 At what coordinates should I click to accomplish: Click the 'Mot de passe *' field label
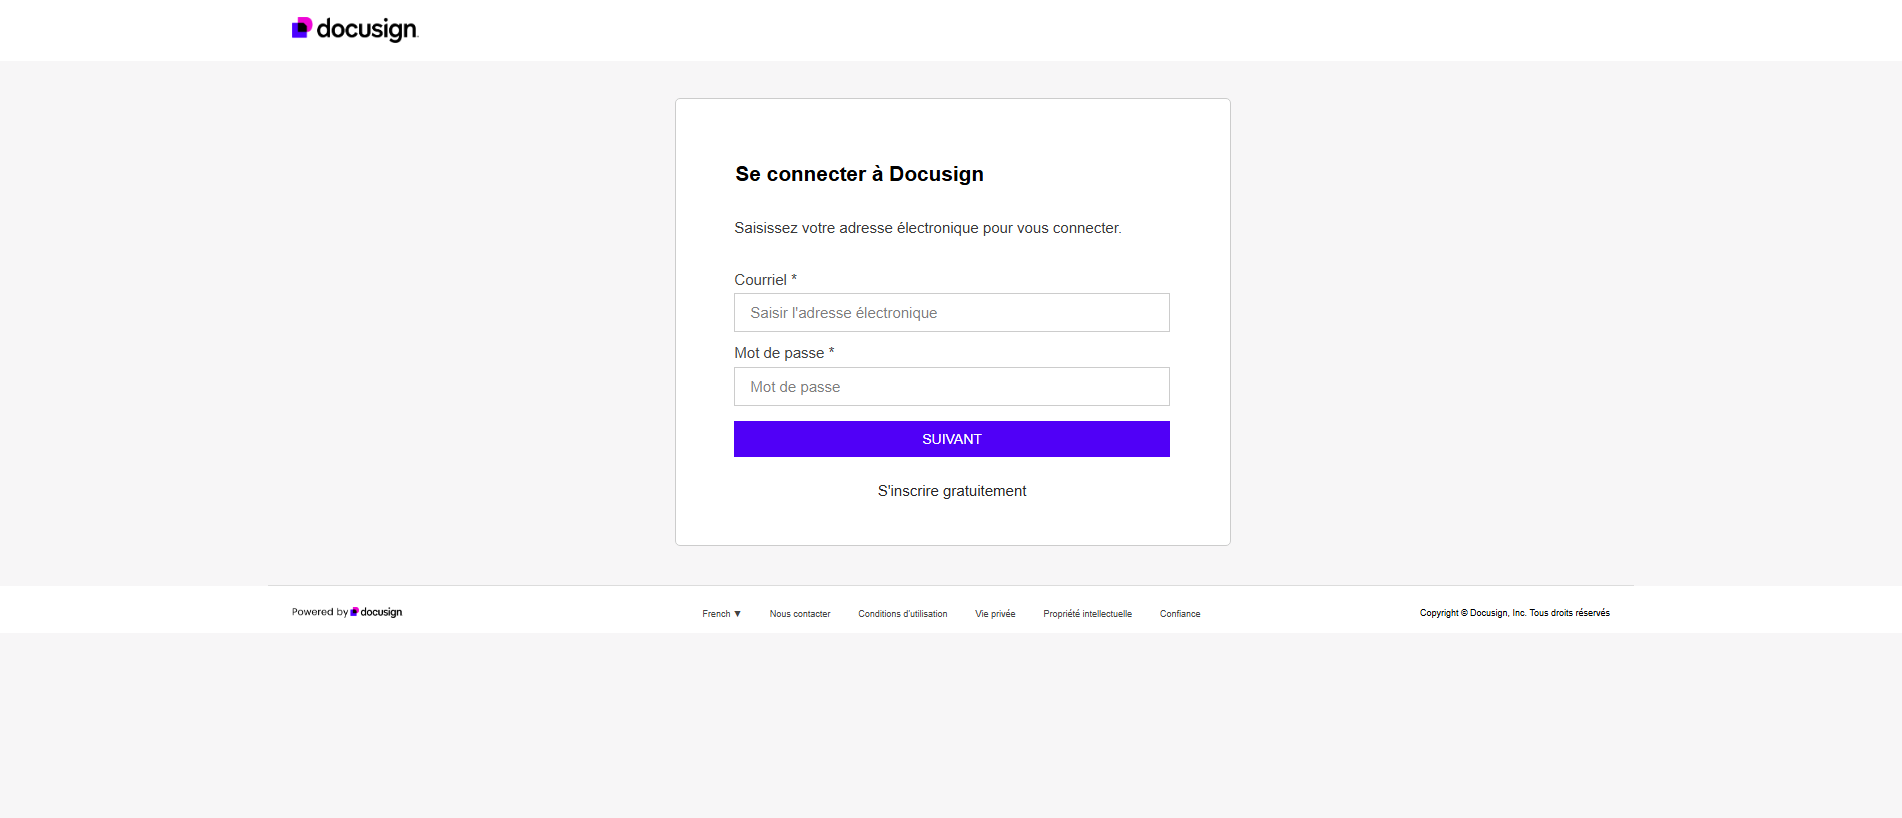tap(784, 353)
